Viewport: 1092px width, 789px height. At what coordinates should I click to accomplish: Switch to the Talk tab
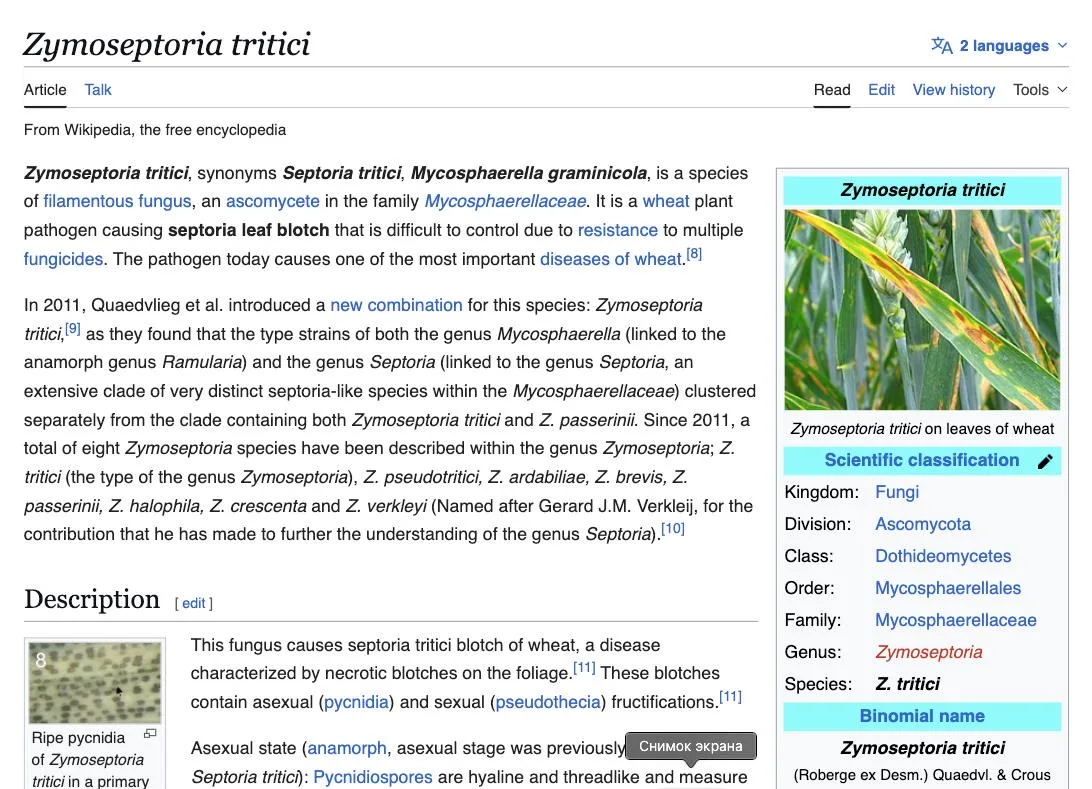click(98, 90)
